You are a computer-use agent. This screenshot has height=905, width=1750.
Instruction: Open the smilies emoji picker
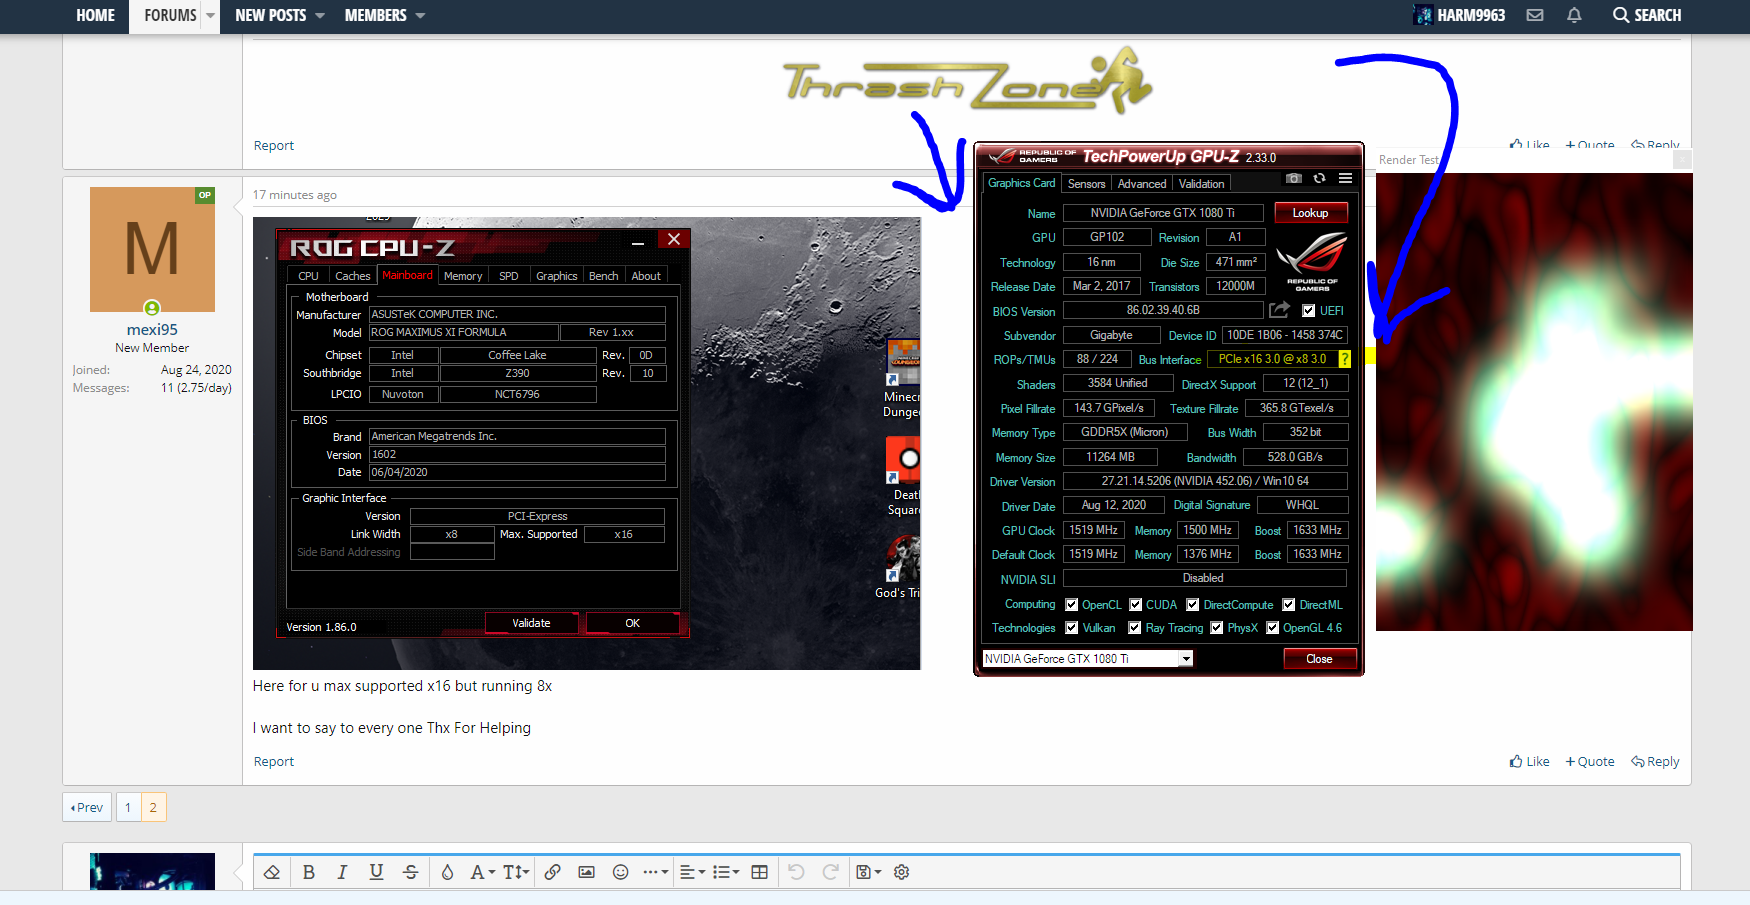620,872
